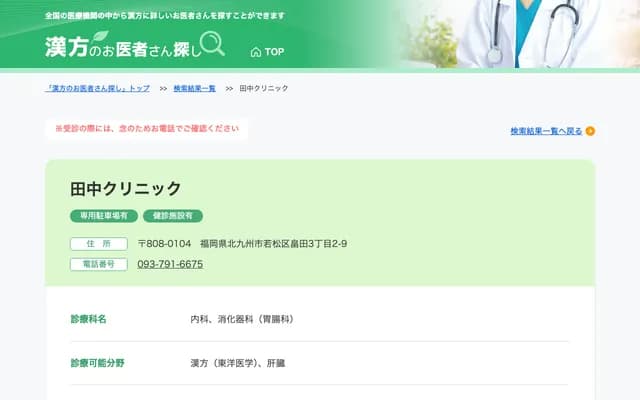Click the home icon beside TOP
Viewport: 640px width, 400px height.
[x=256, y=52]
